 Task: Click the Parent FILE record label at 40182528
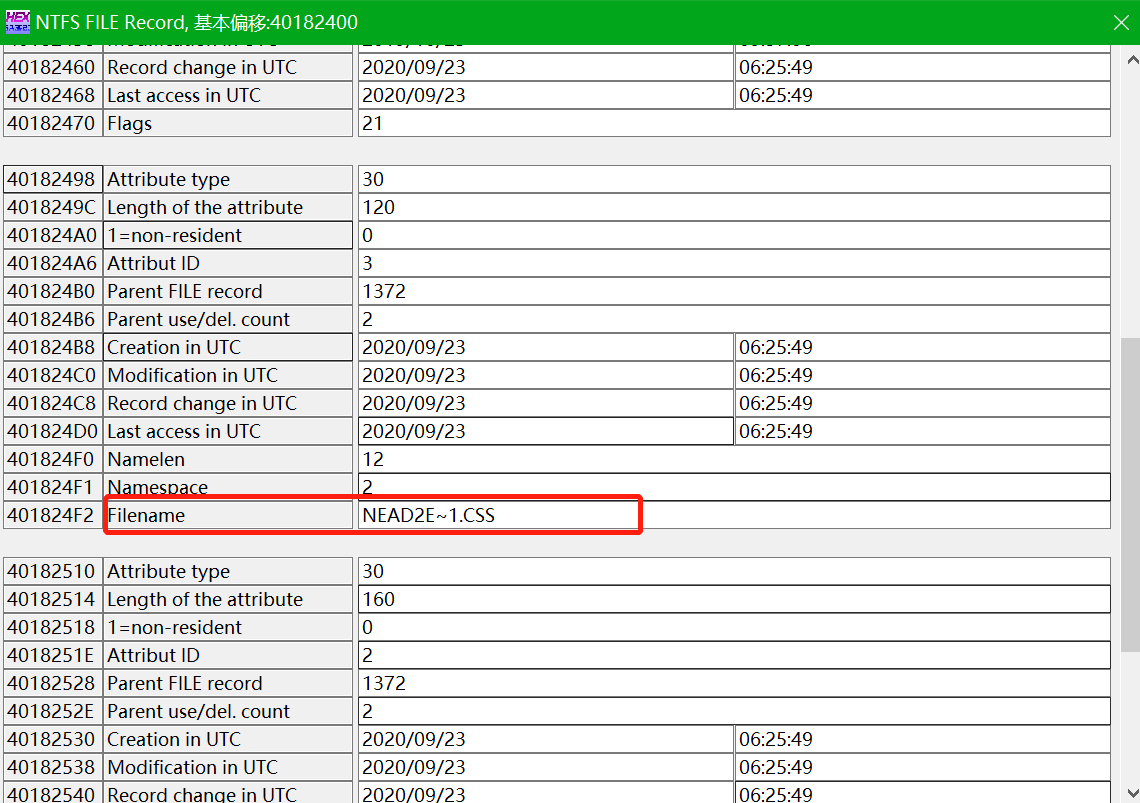228,684
